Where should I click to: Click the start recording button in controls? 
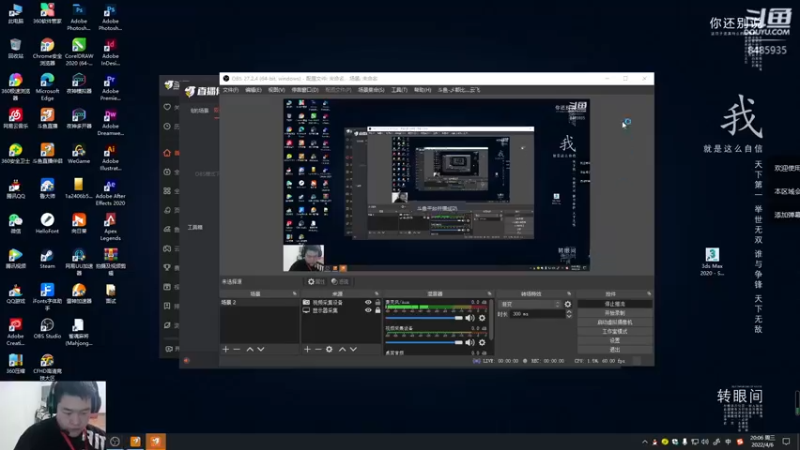point(615,313)
